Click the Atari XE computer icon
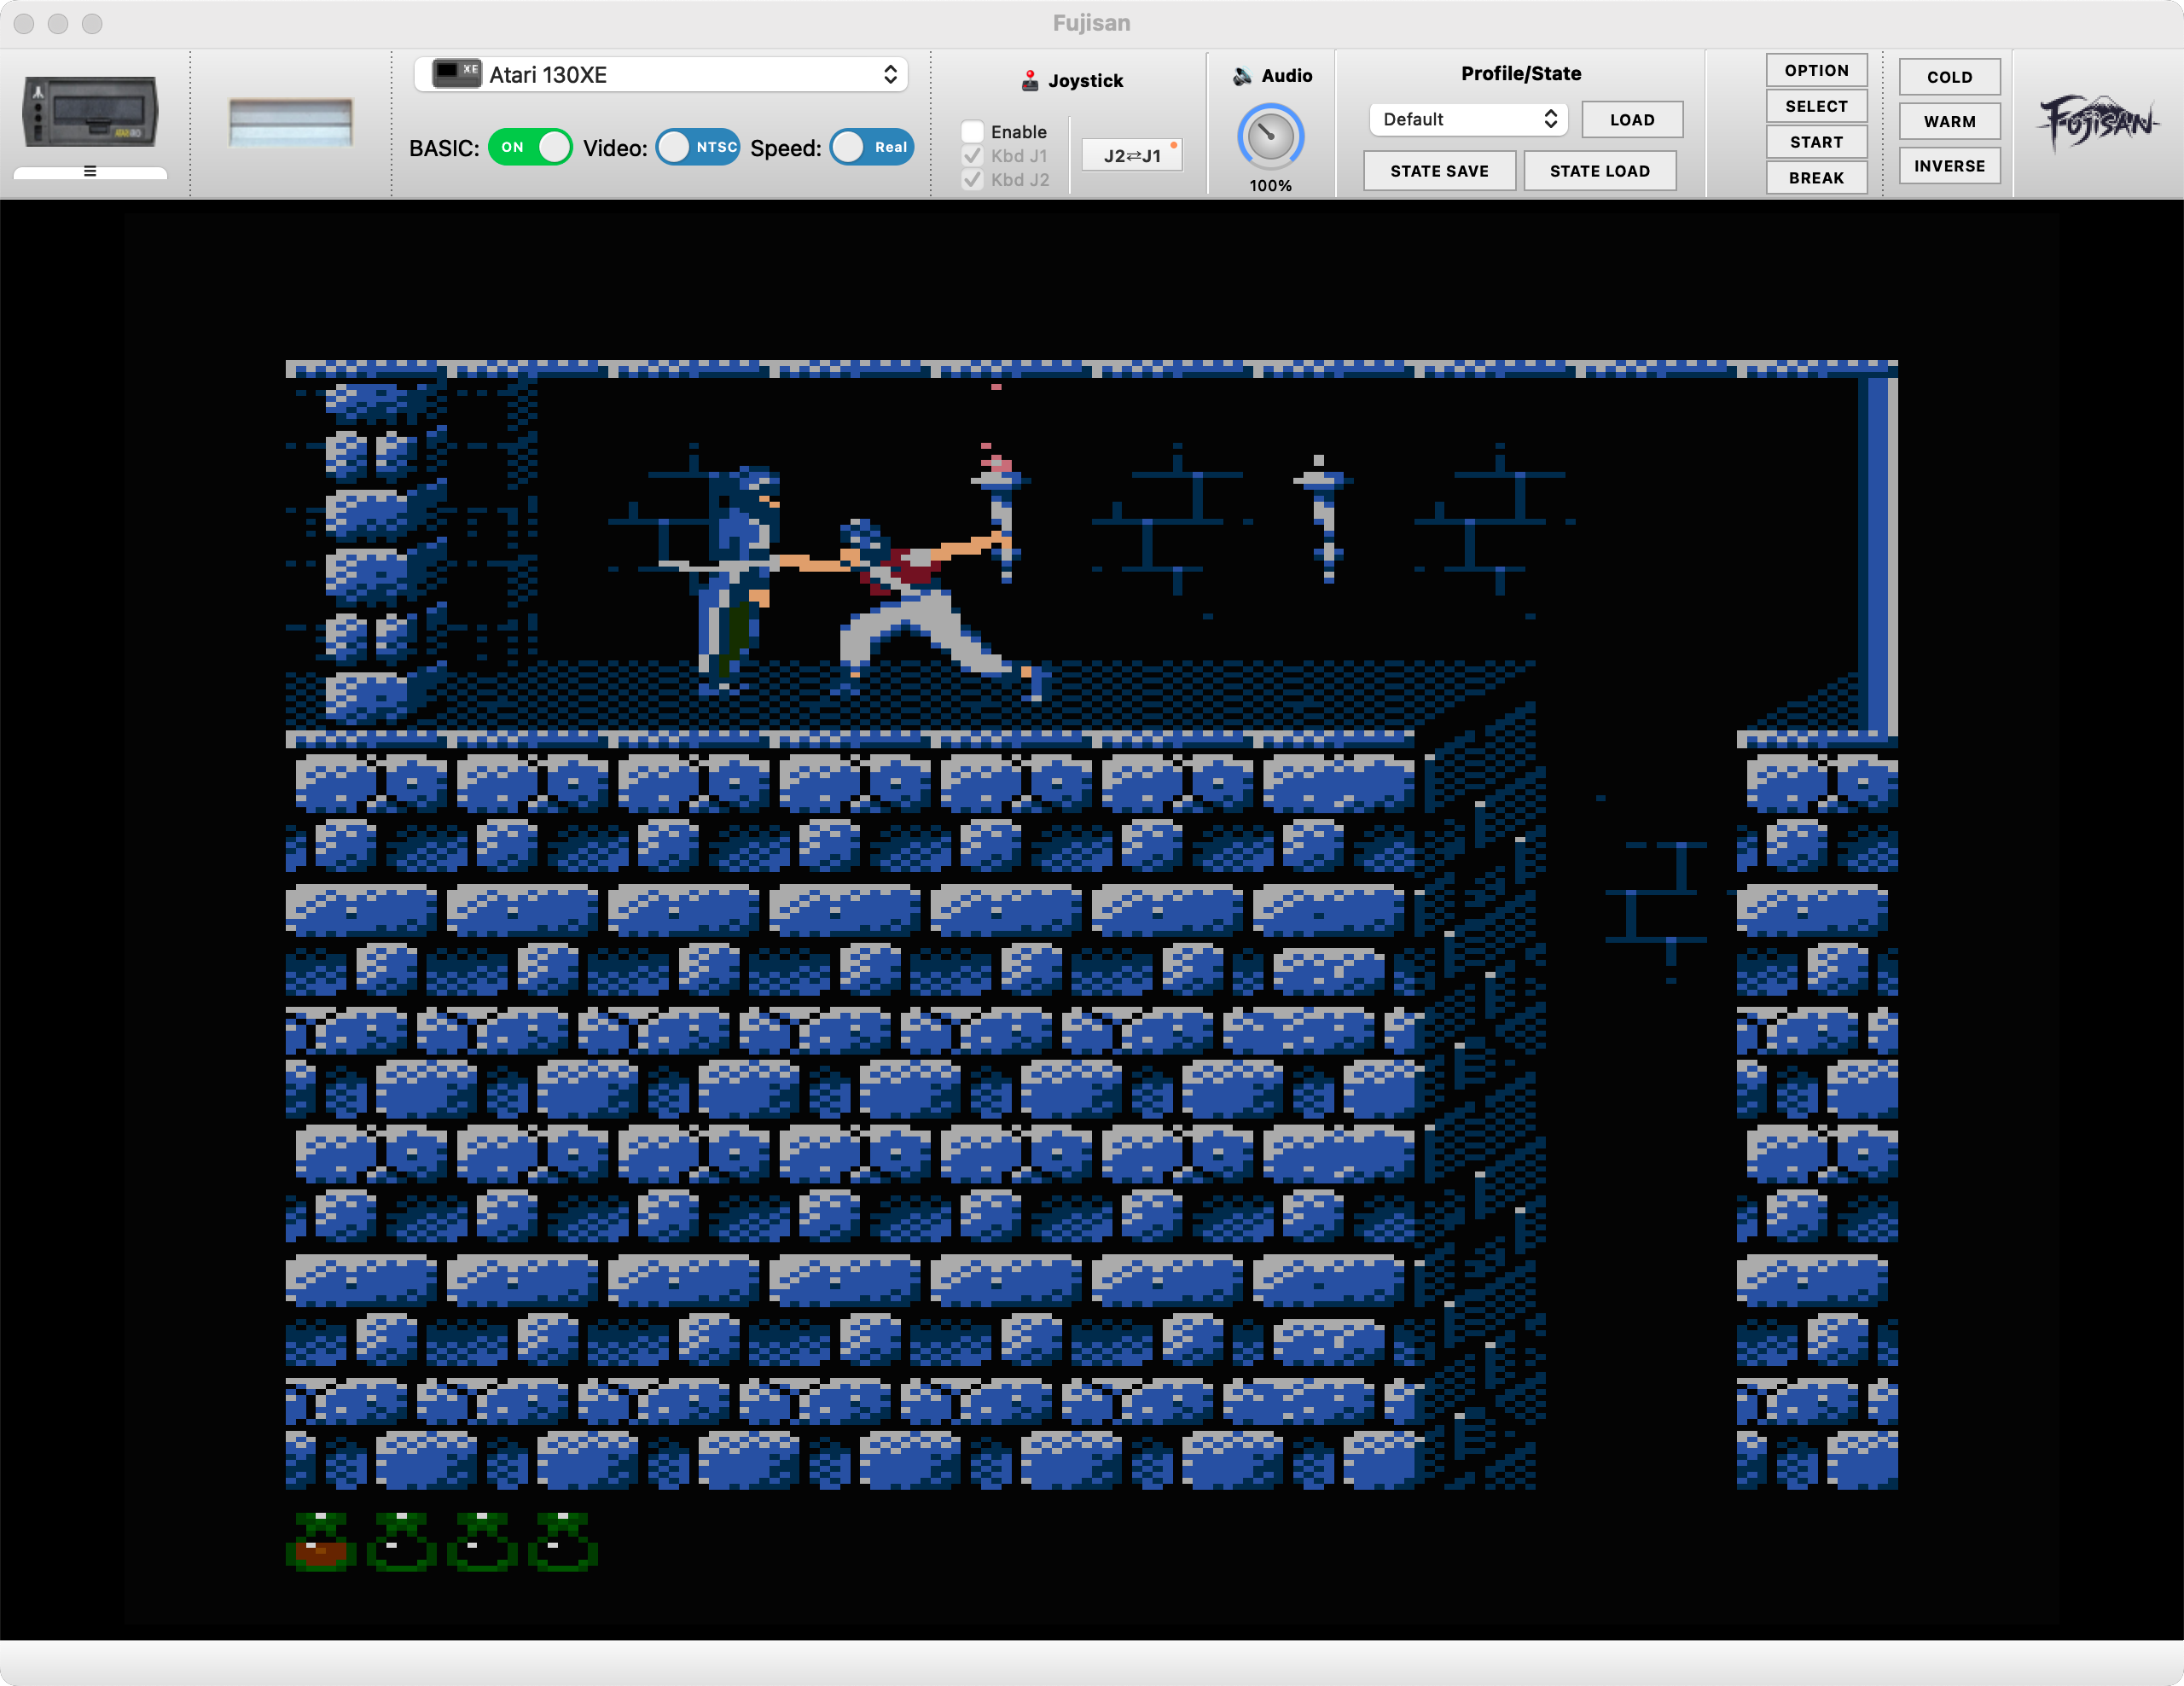This screenshot has height=1686, width=2184. [456, 73]
